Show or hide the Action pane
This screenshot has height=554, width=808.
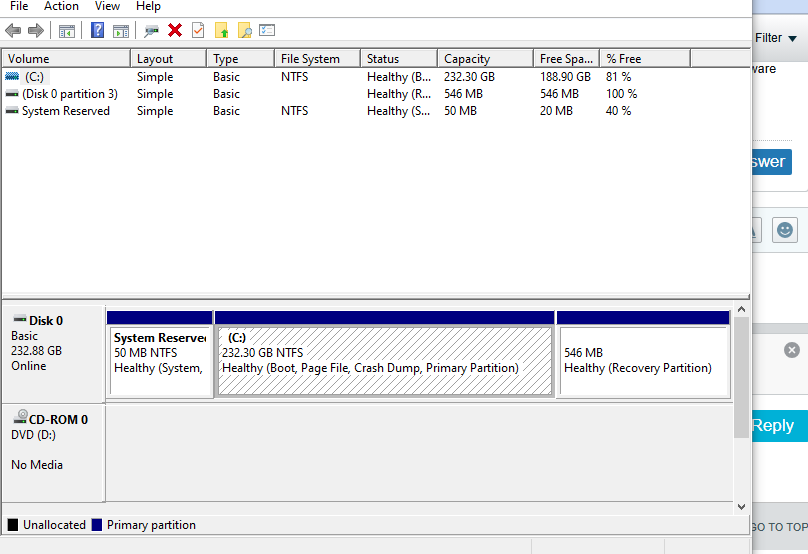pyautogui.click(x=121, y=31)
